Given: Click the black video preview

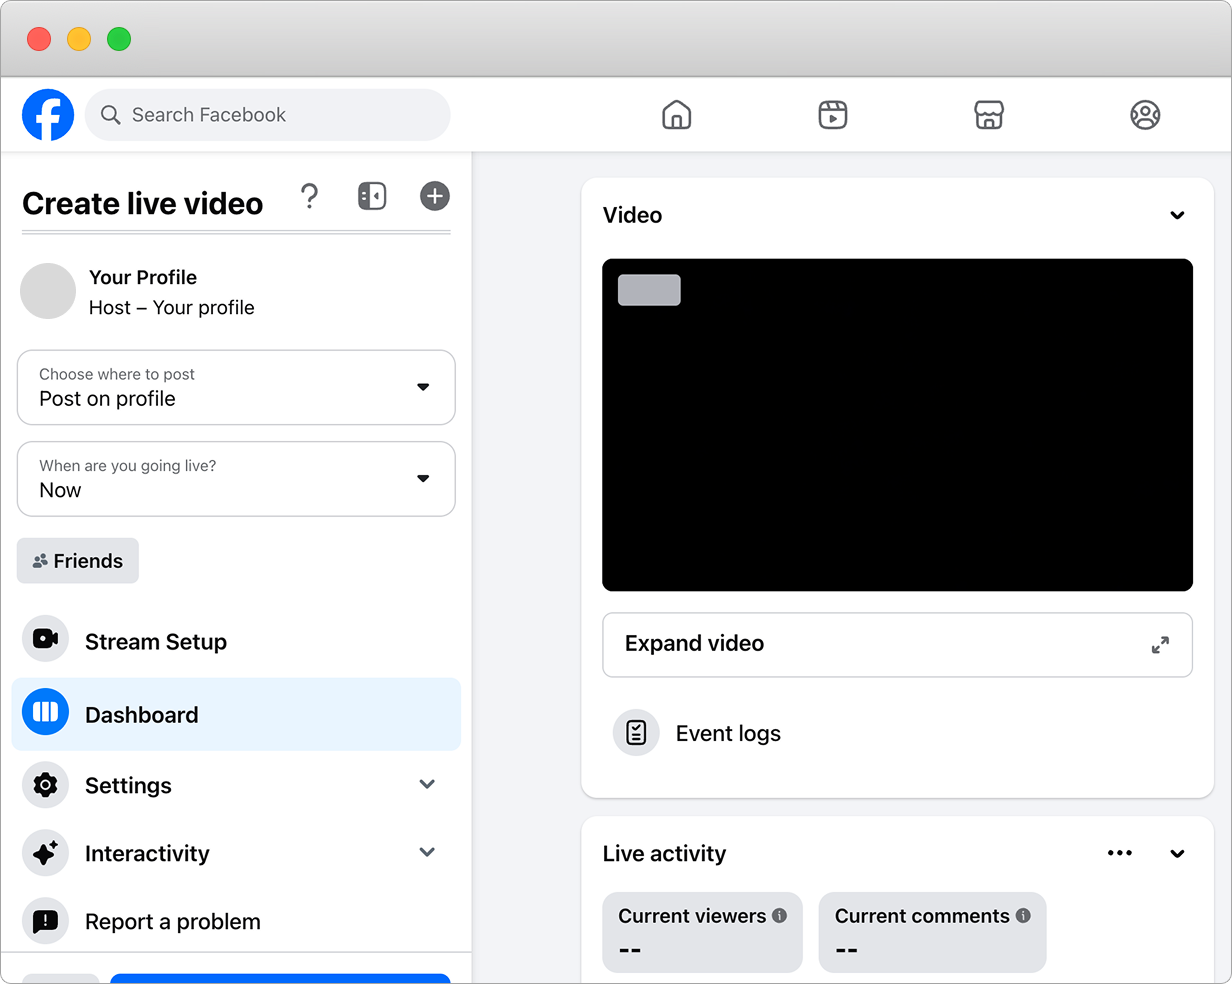Looking at the screenshot, I should point(897,425).
